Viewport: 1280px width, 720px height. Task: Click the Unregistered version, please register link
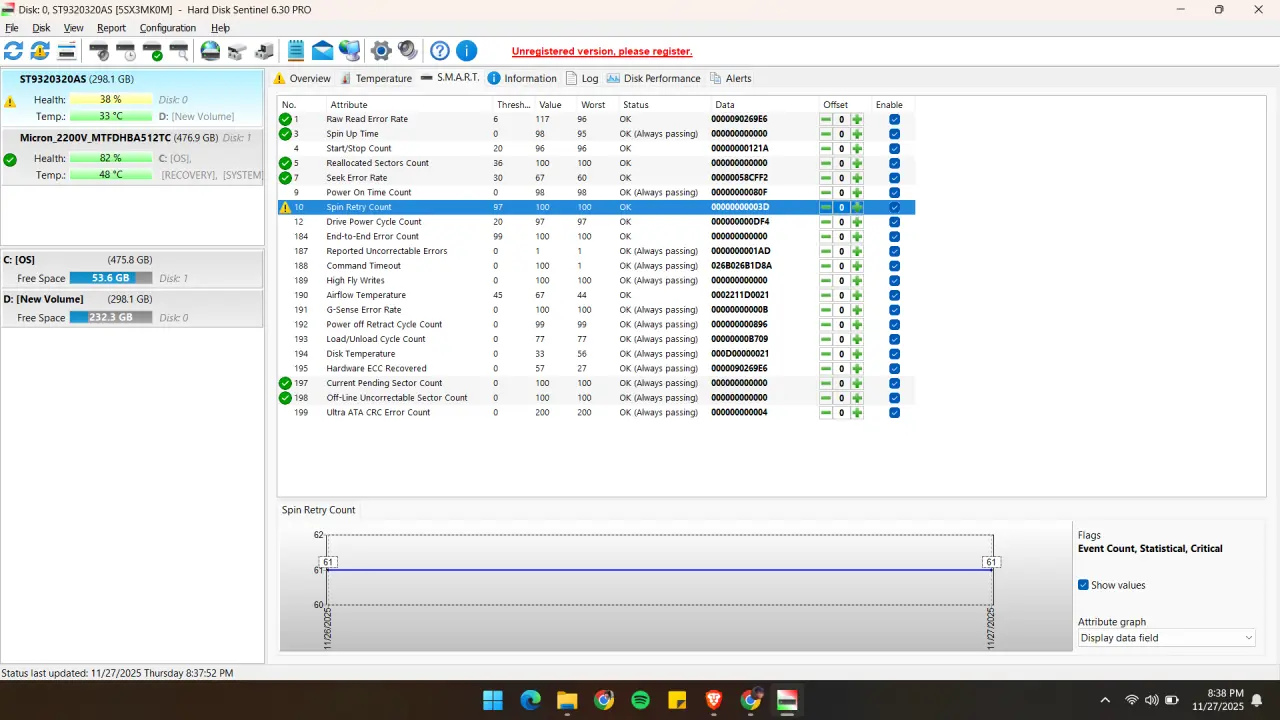602,52
